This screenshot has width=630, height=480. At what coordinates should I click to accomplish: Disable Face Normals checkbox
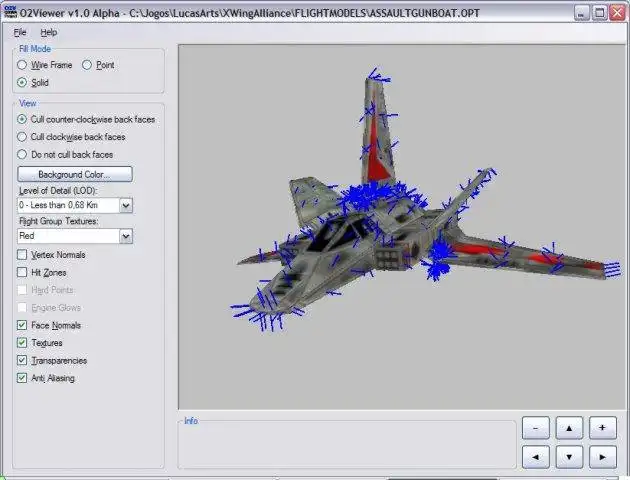tap(22, 325)
